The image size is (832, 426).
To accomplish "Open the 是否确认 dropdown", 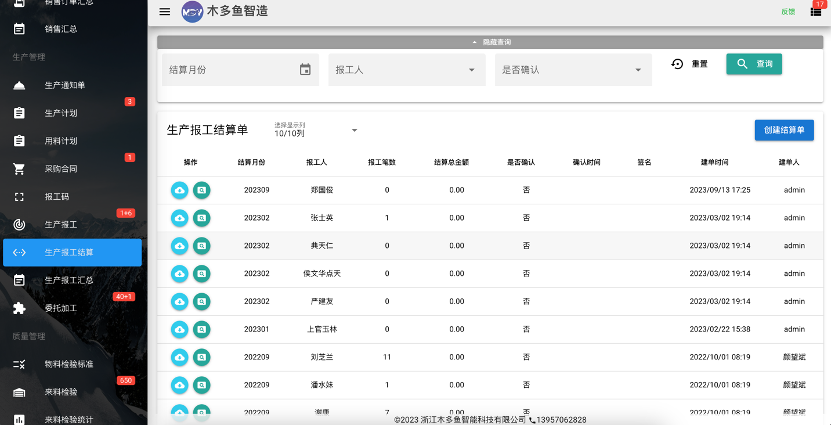I will pos(574,69).
